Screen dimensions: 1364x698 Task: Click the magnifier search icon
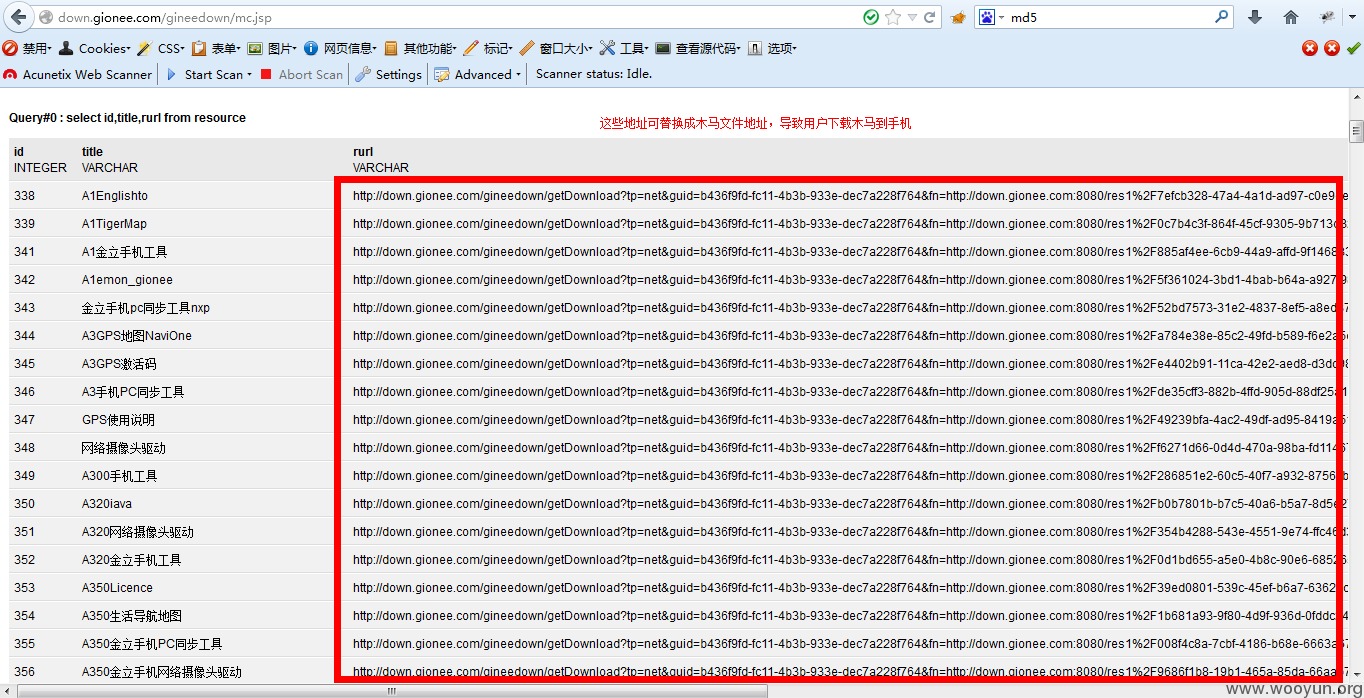point(1221,17)
